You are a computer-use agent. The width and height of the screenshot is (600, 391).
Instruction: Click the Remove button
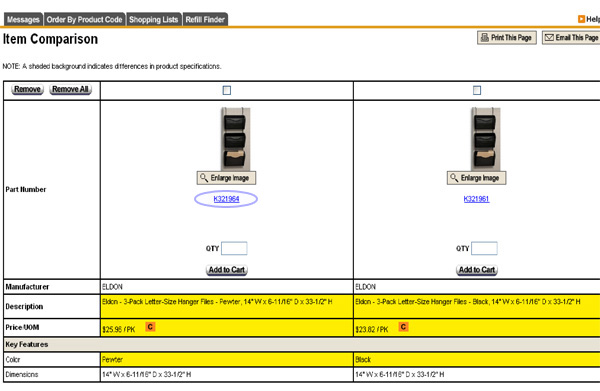27,89
